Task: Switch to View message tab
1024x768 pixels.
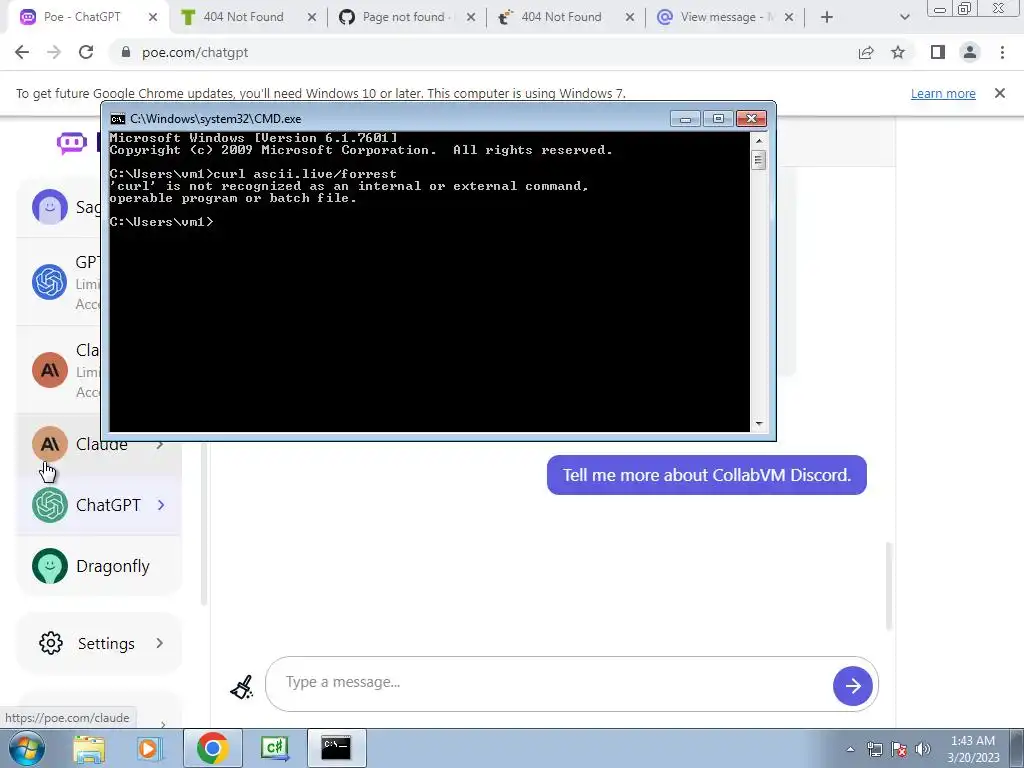Action: click(725, 17)
